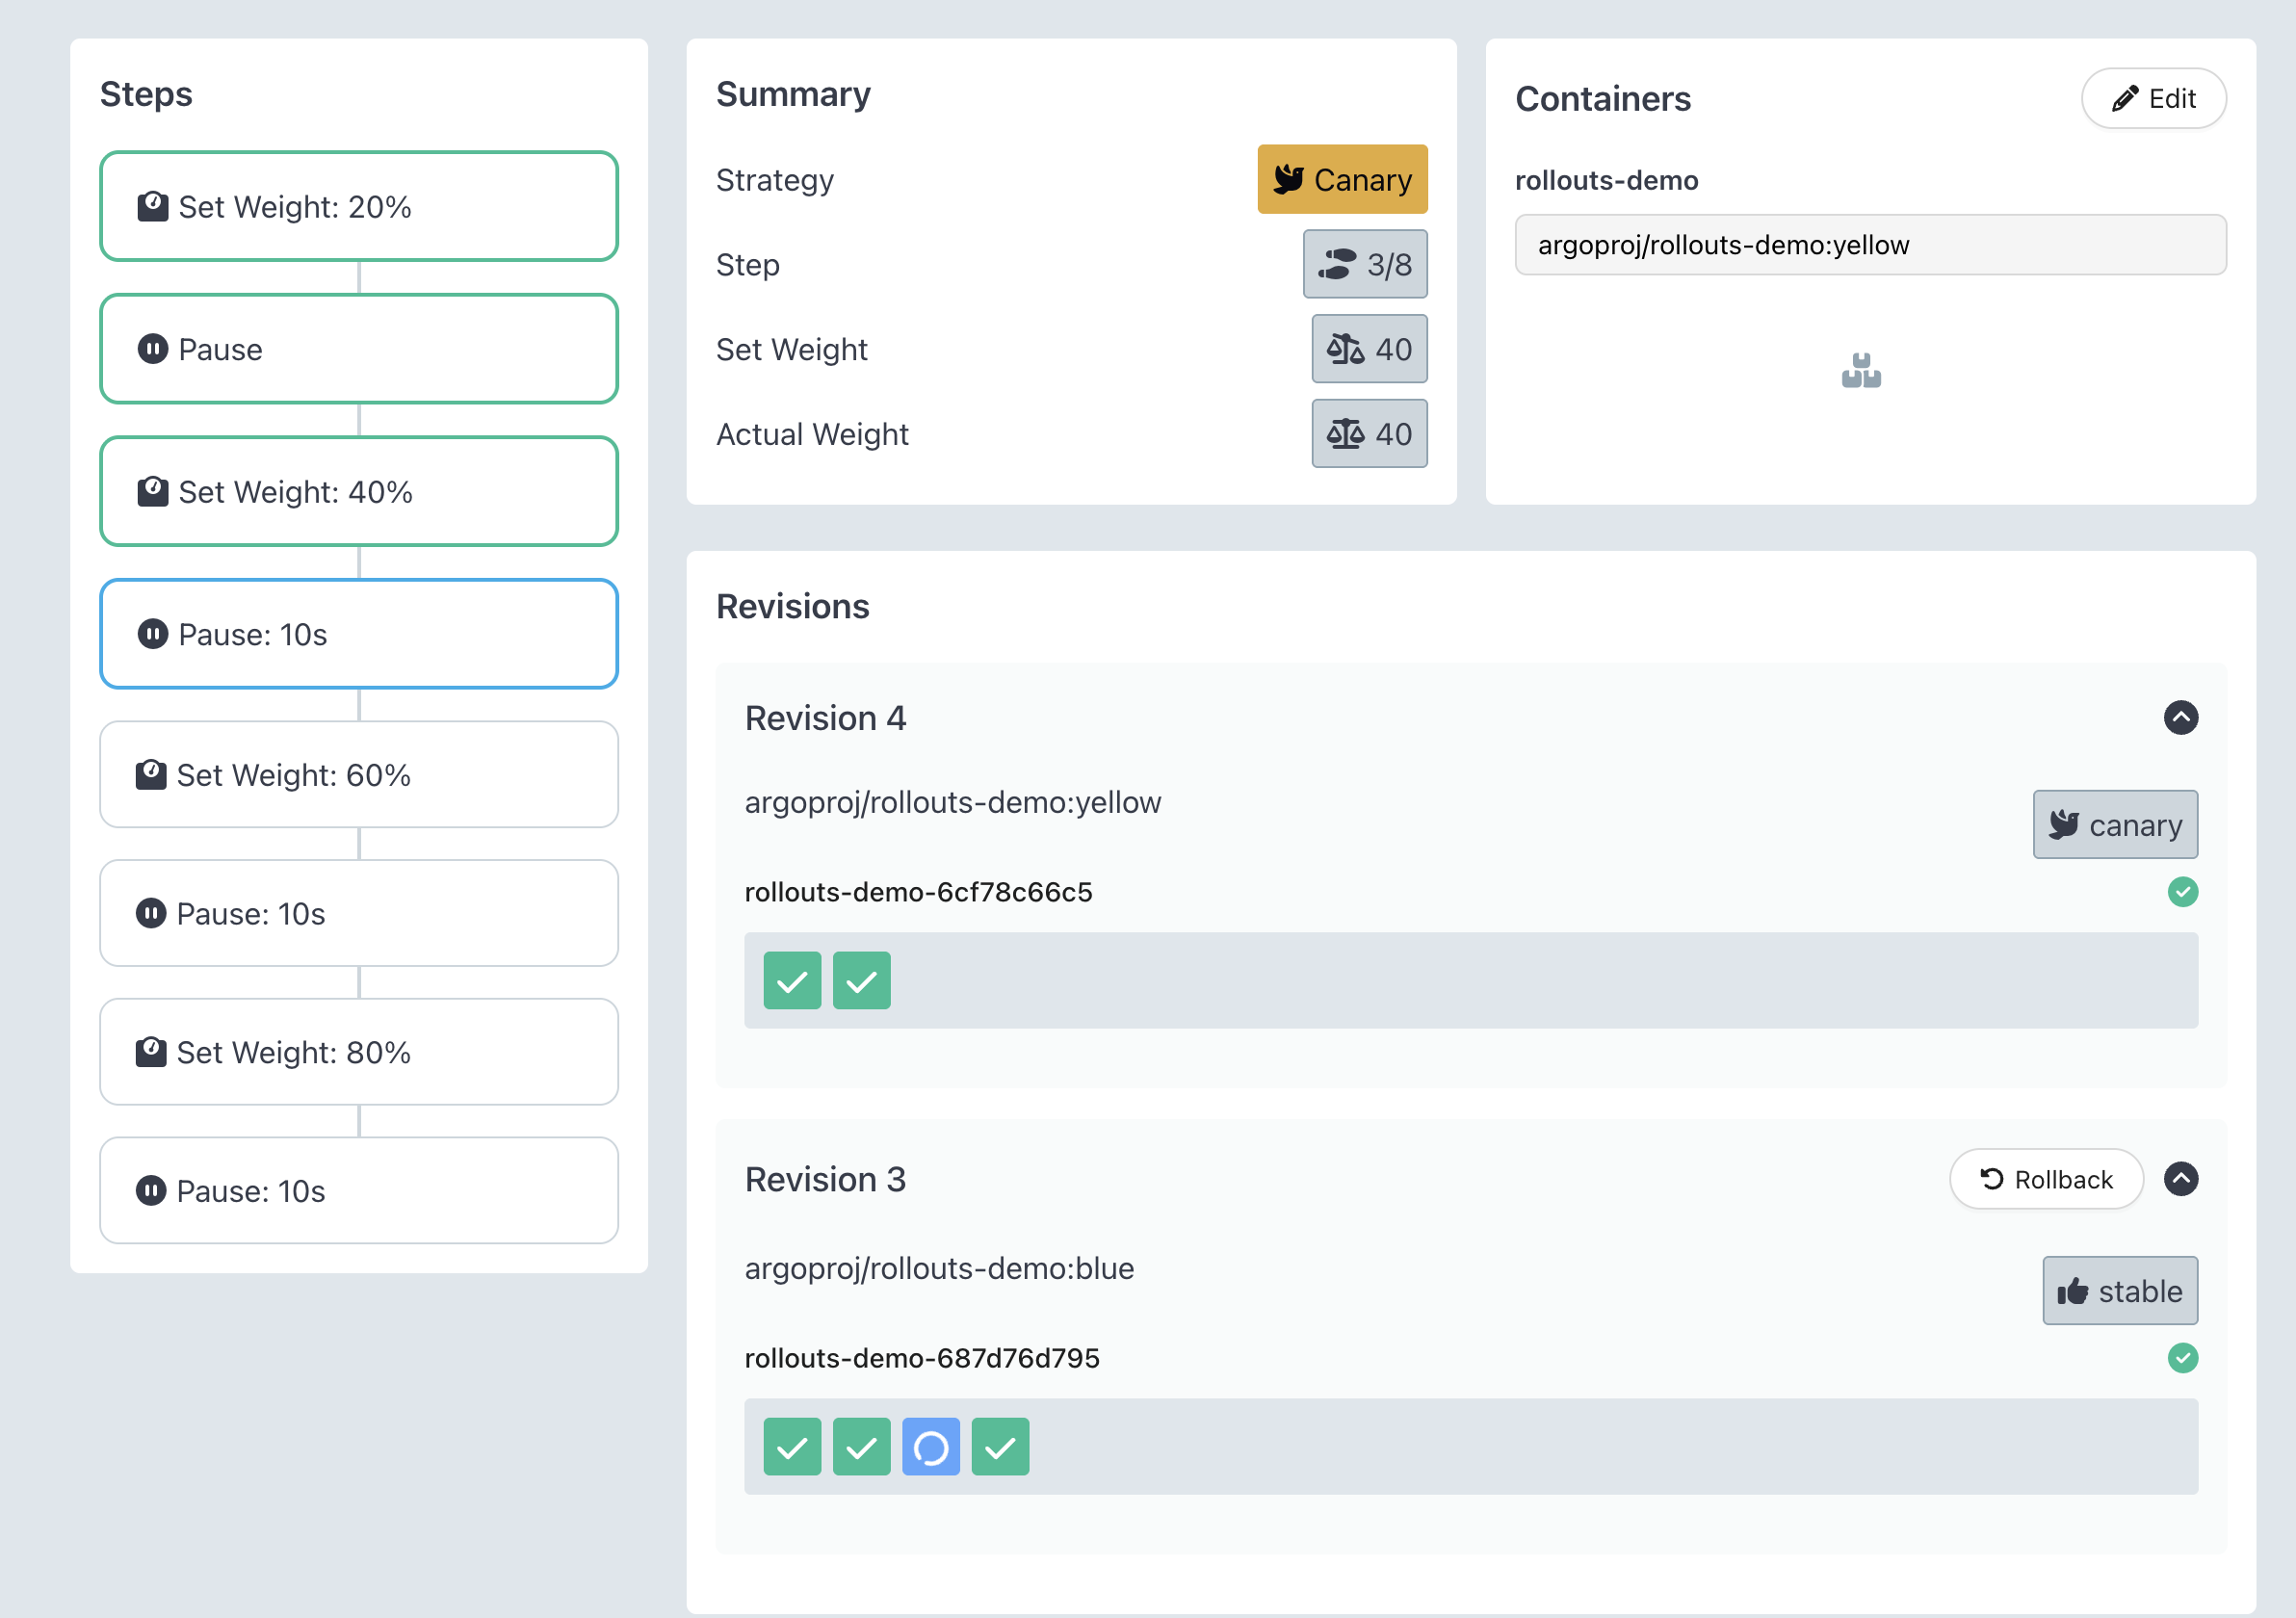Select the Set Weight: 60% step
The height and width of the screenshot is (1618, 2296).
[358, 775]
